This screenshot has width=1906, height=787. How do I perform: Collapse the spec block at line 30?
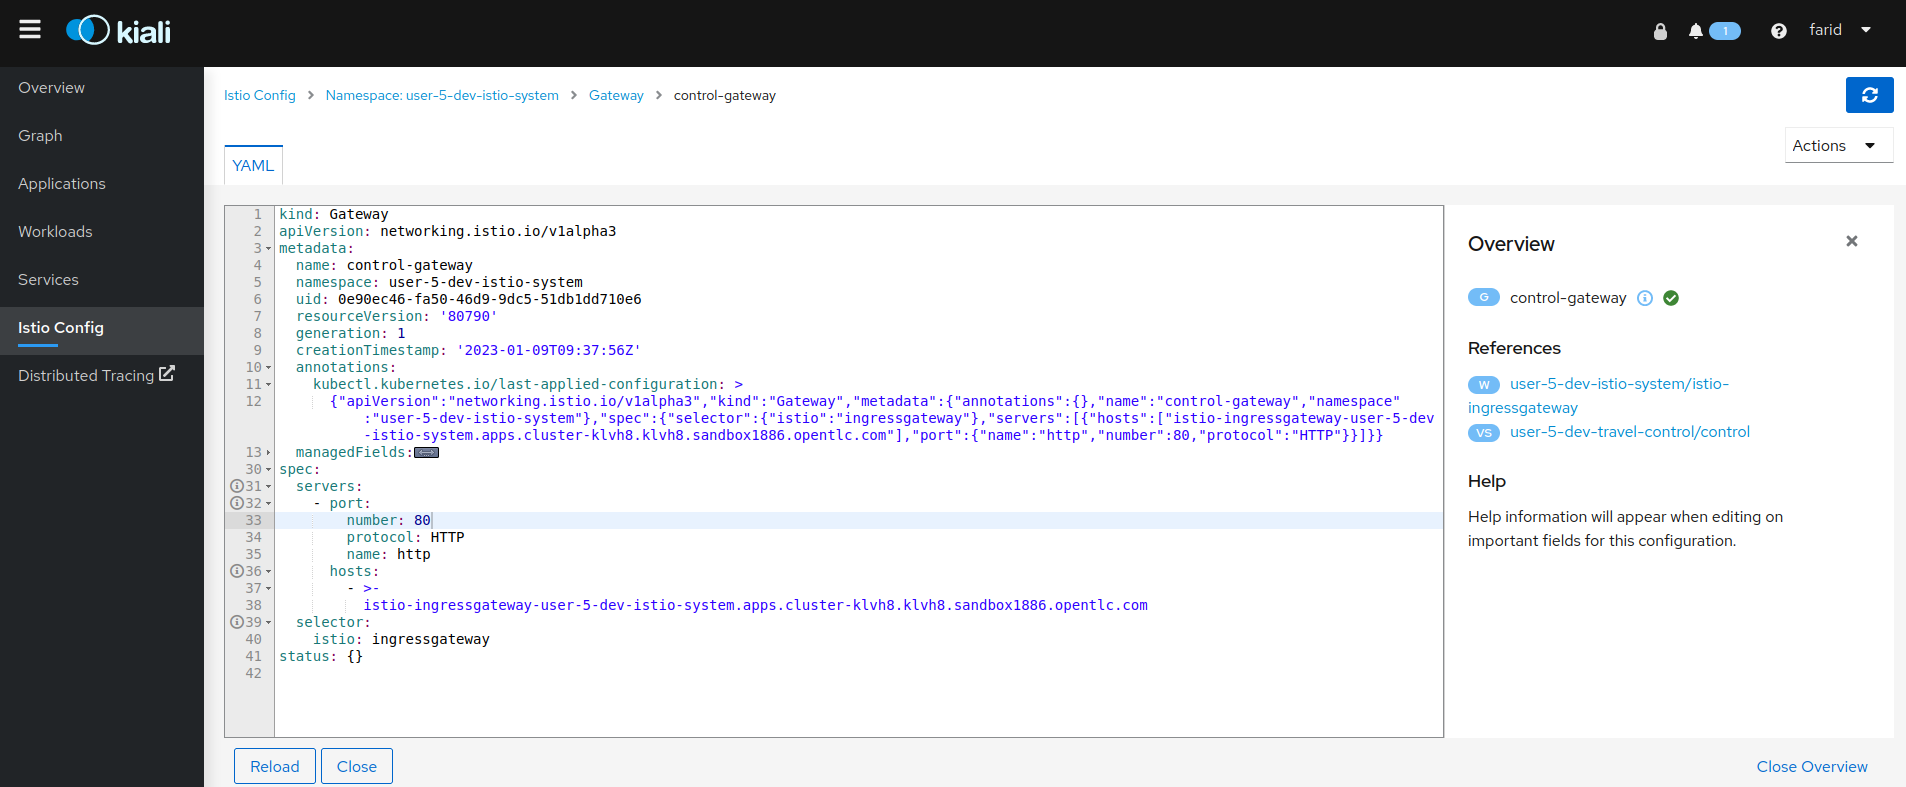(268, 470)
